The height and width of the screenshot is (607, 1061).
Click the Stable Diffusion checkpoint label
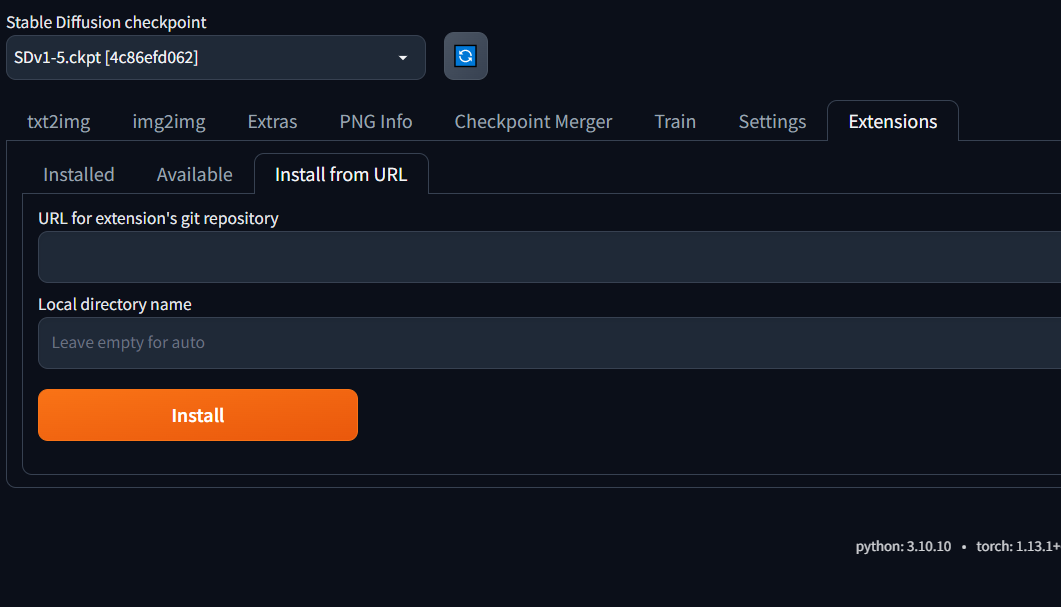[x=107, y=22]
